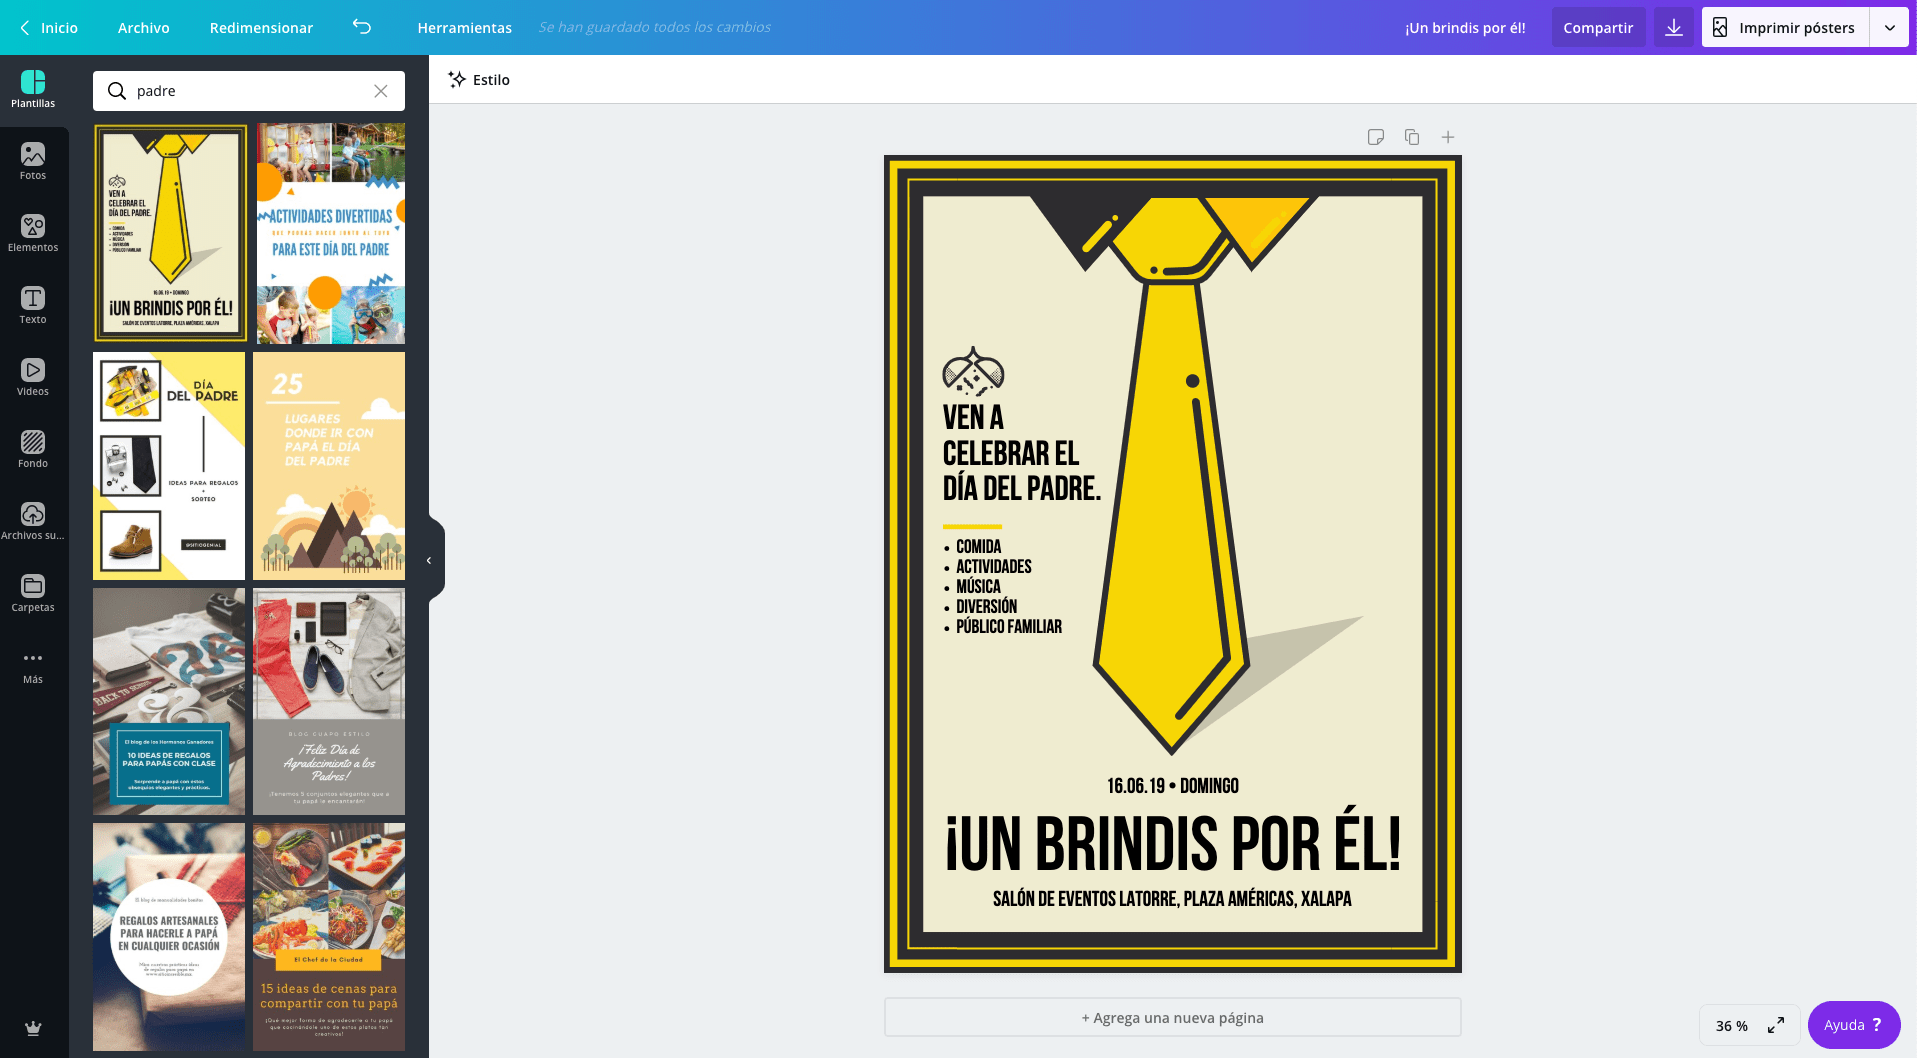Open the Texto panel
This screenshot has height=1058, width=1917.
pos(33,306)
